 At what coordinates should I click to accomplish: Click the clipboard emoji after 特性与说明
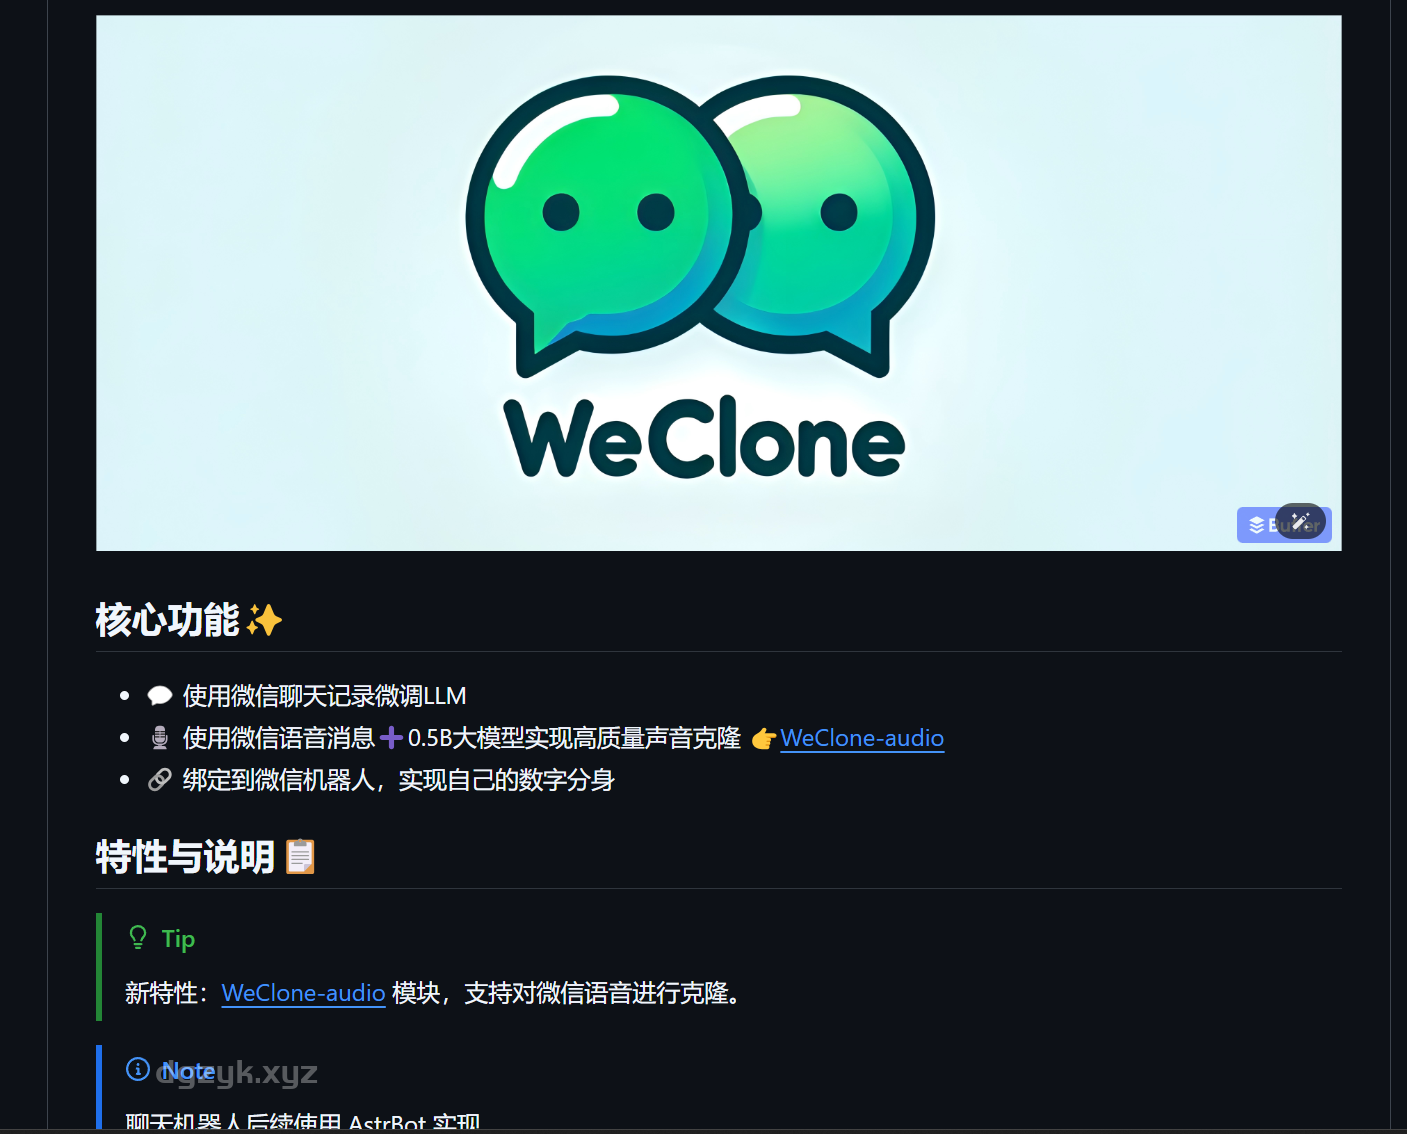[301, 857]
